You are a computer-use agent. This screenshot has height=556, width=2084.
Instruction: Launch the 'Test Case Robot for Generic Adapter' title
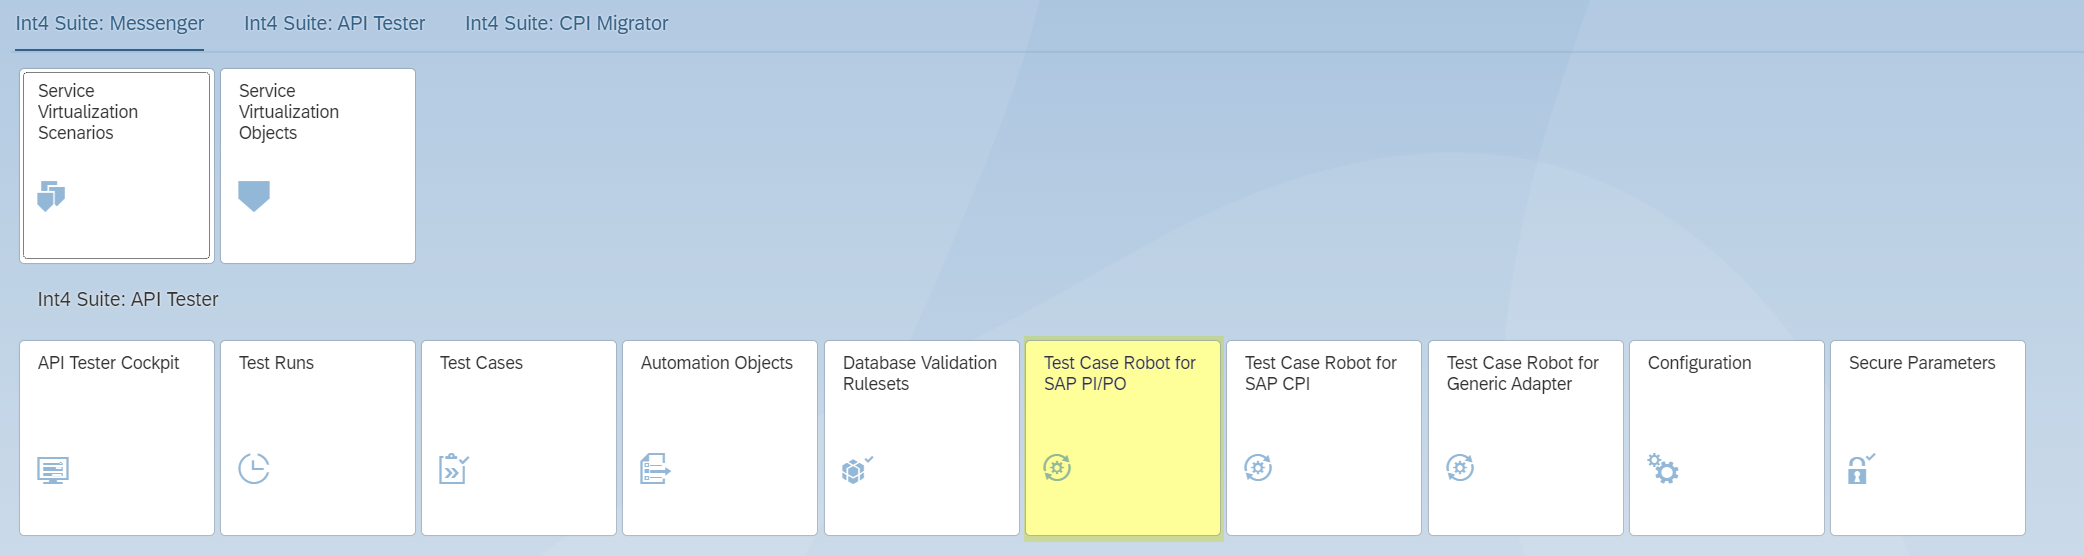(x=1522, y=373)
